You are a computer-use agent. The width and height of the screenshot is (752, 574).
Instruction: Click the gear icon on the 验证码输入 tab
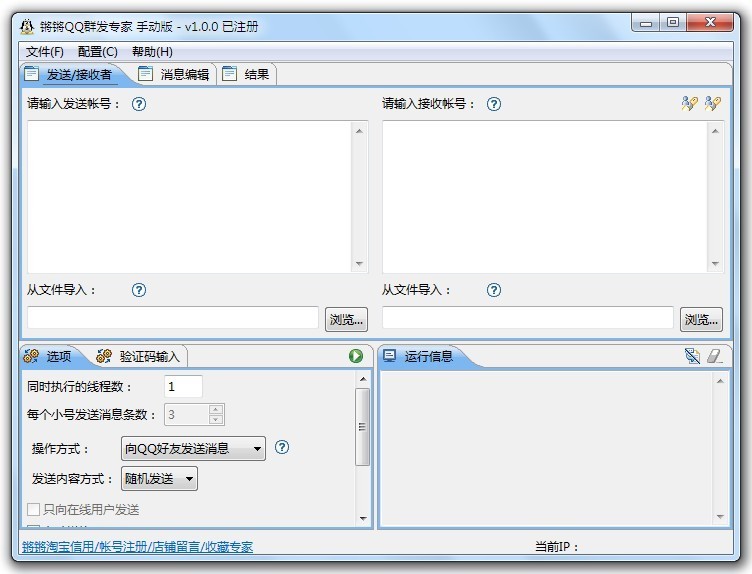click(104, 356)
